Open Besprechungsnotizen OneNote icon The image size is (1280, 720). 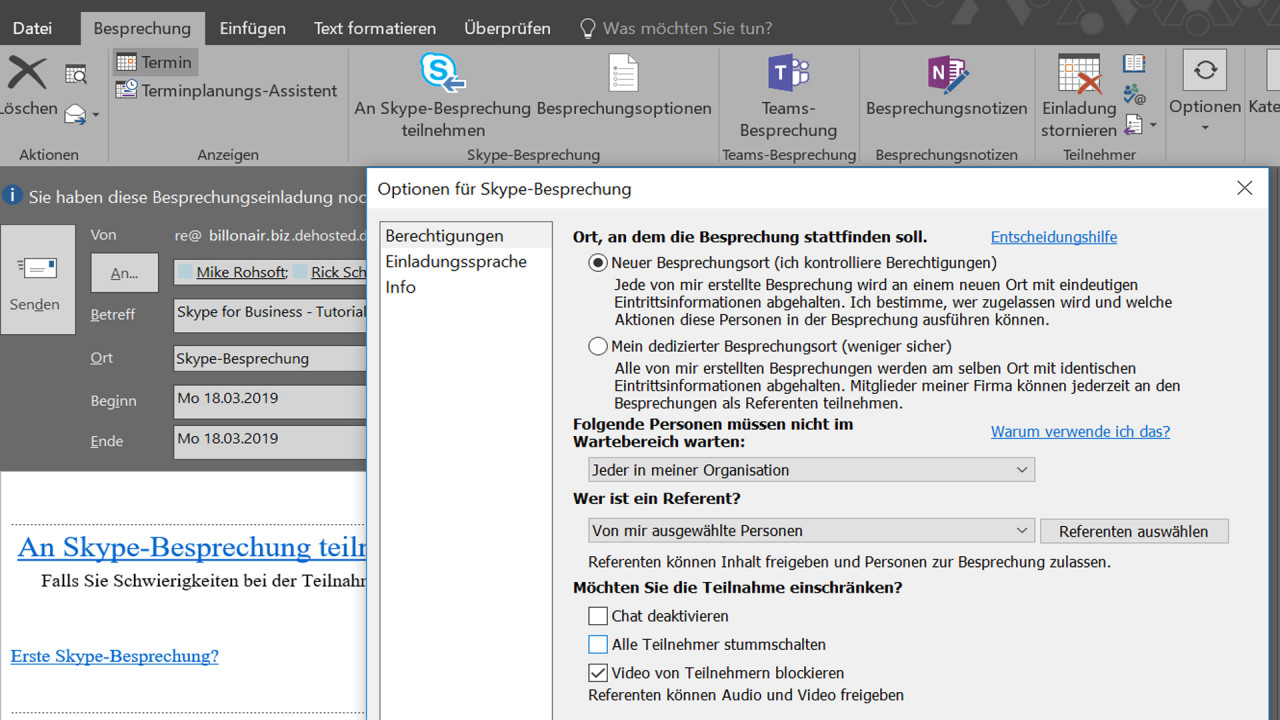click(x=946, y=74)
